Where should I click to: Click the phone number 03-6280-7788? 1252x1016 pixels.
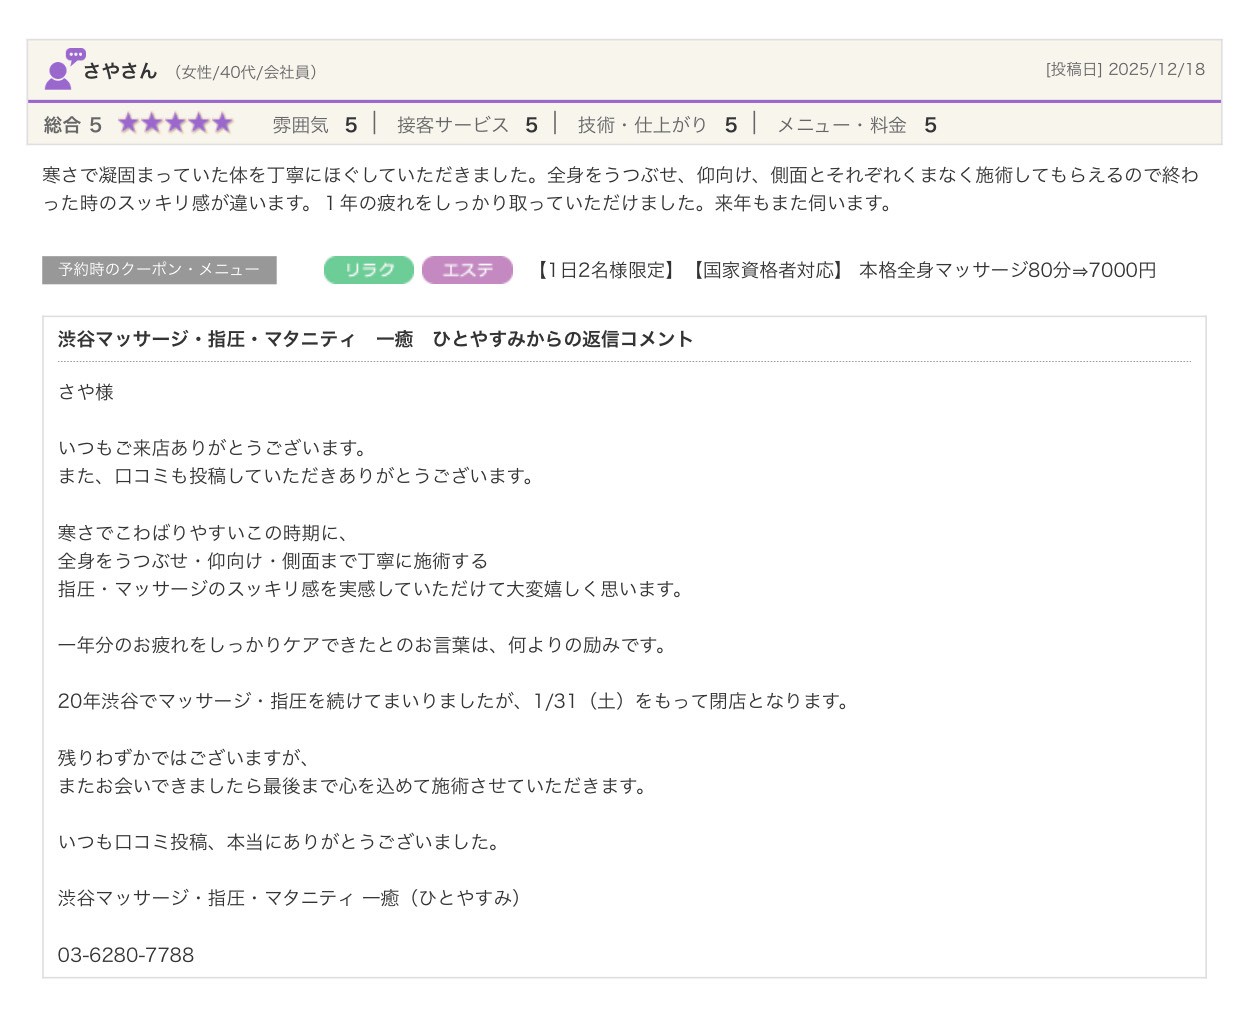[126, 955]
